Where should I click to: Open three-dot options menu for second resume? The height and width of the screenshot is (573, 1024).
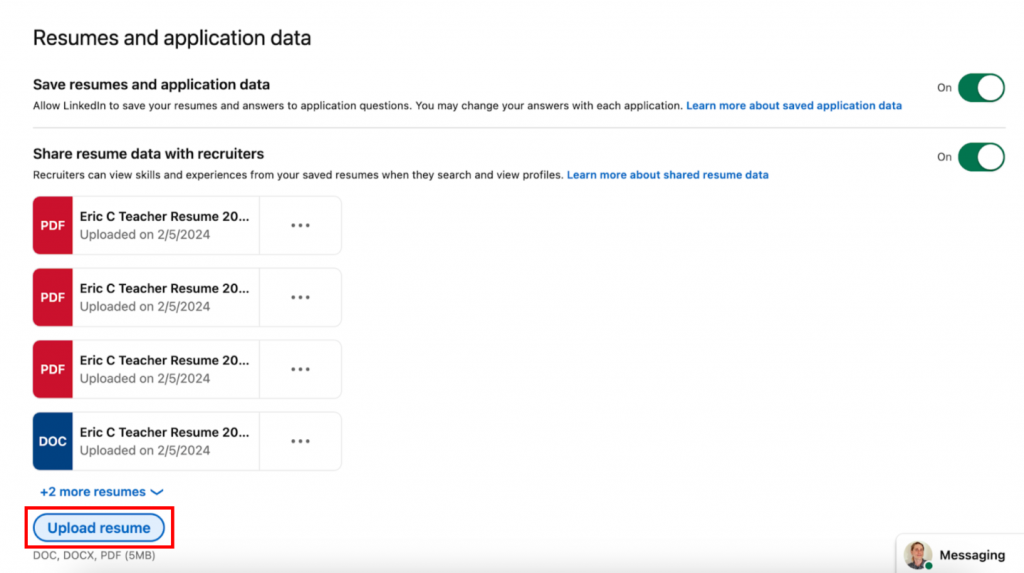[x=300, y=297]
